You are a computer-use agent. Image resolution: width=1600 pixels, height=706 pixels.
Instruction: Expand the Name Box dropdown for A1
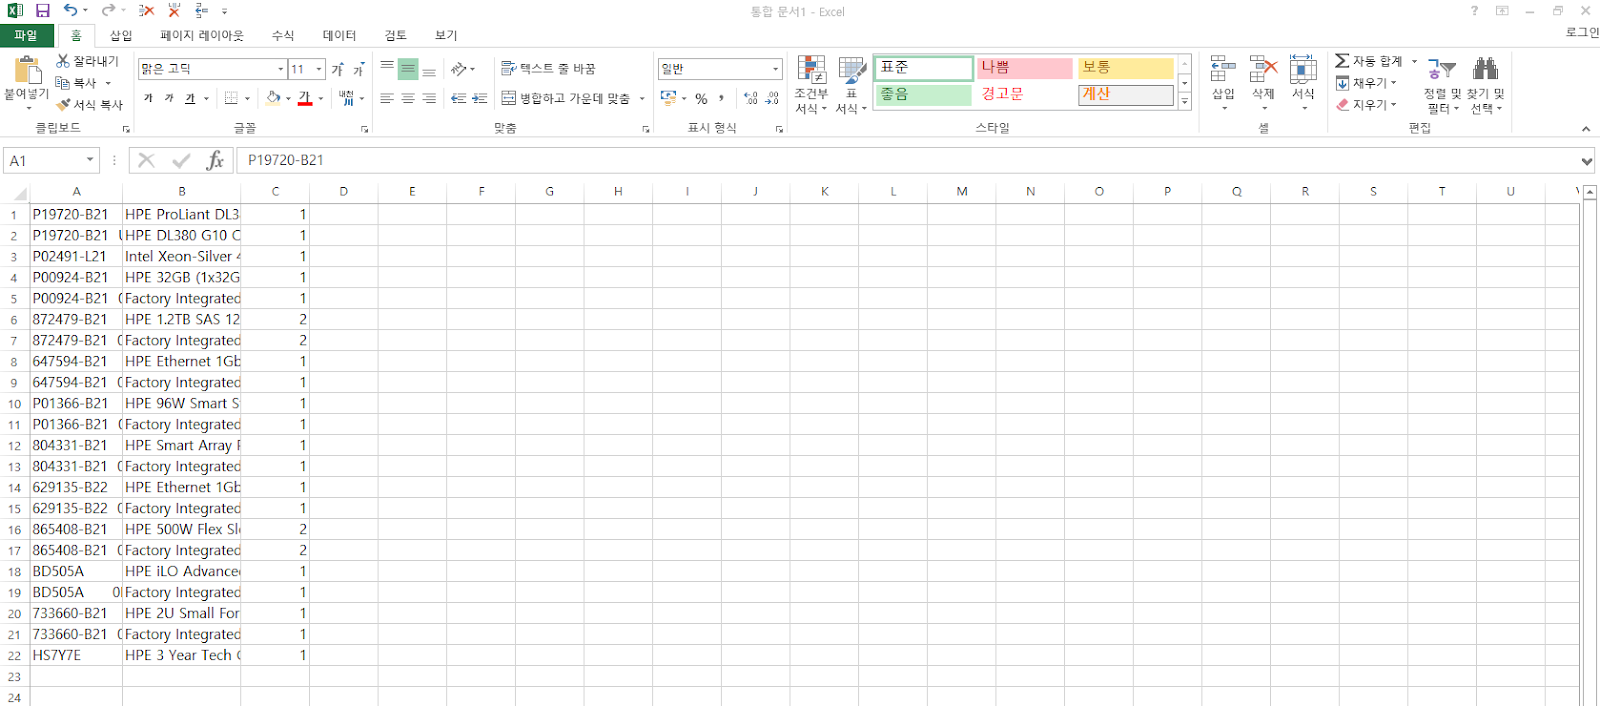(90, 160)
